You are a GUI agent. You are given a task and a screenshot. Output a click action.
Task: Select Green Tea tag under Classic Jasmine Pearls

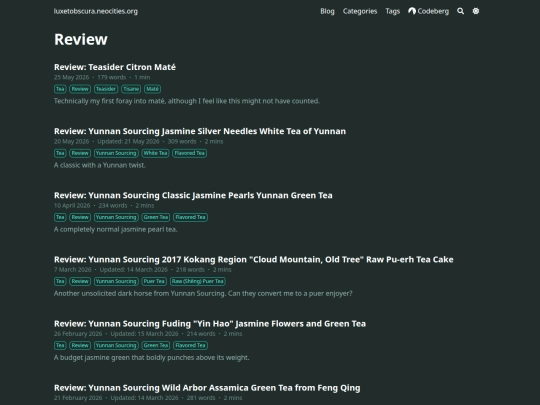156,217
